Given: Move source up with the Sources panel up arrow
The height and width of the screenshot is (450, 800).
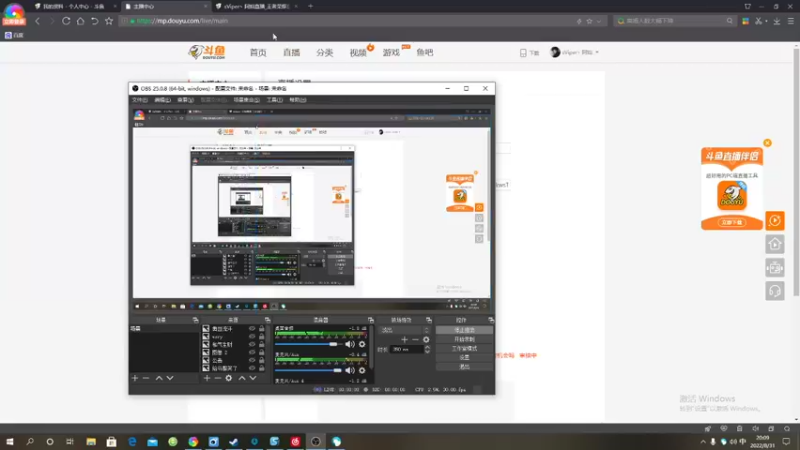Looking at the screenshot, I should (x=242, y=378).
